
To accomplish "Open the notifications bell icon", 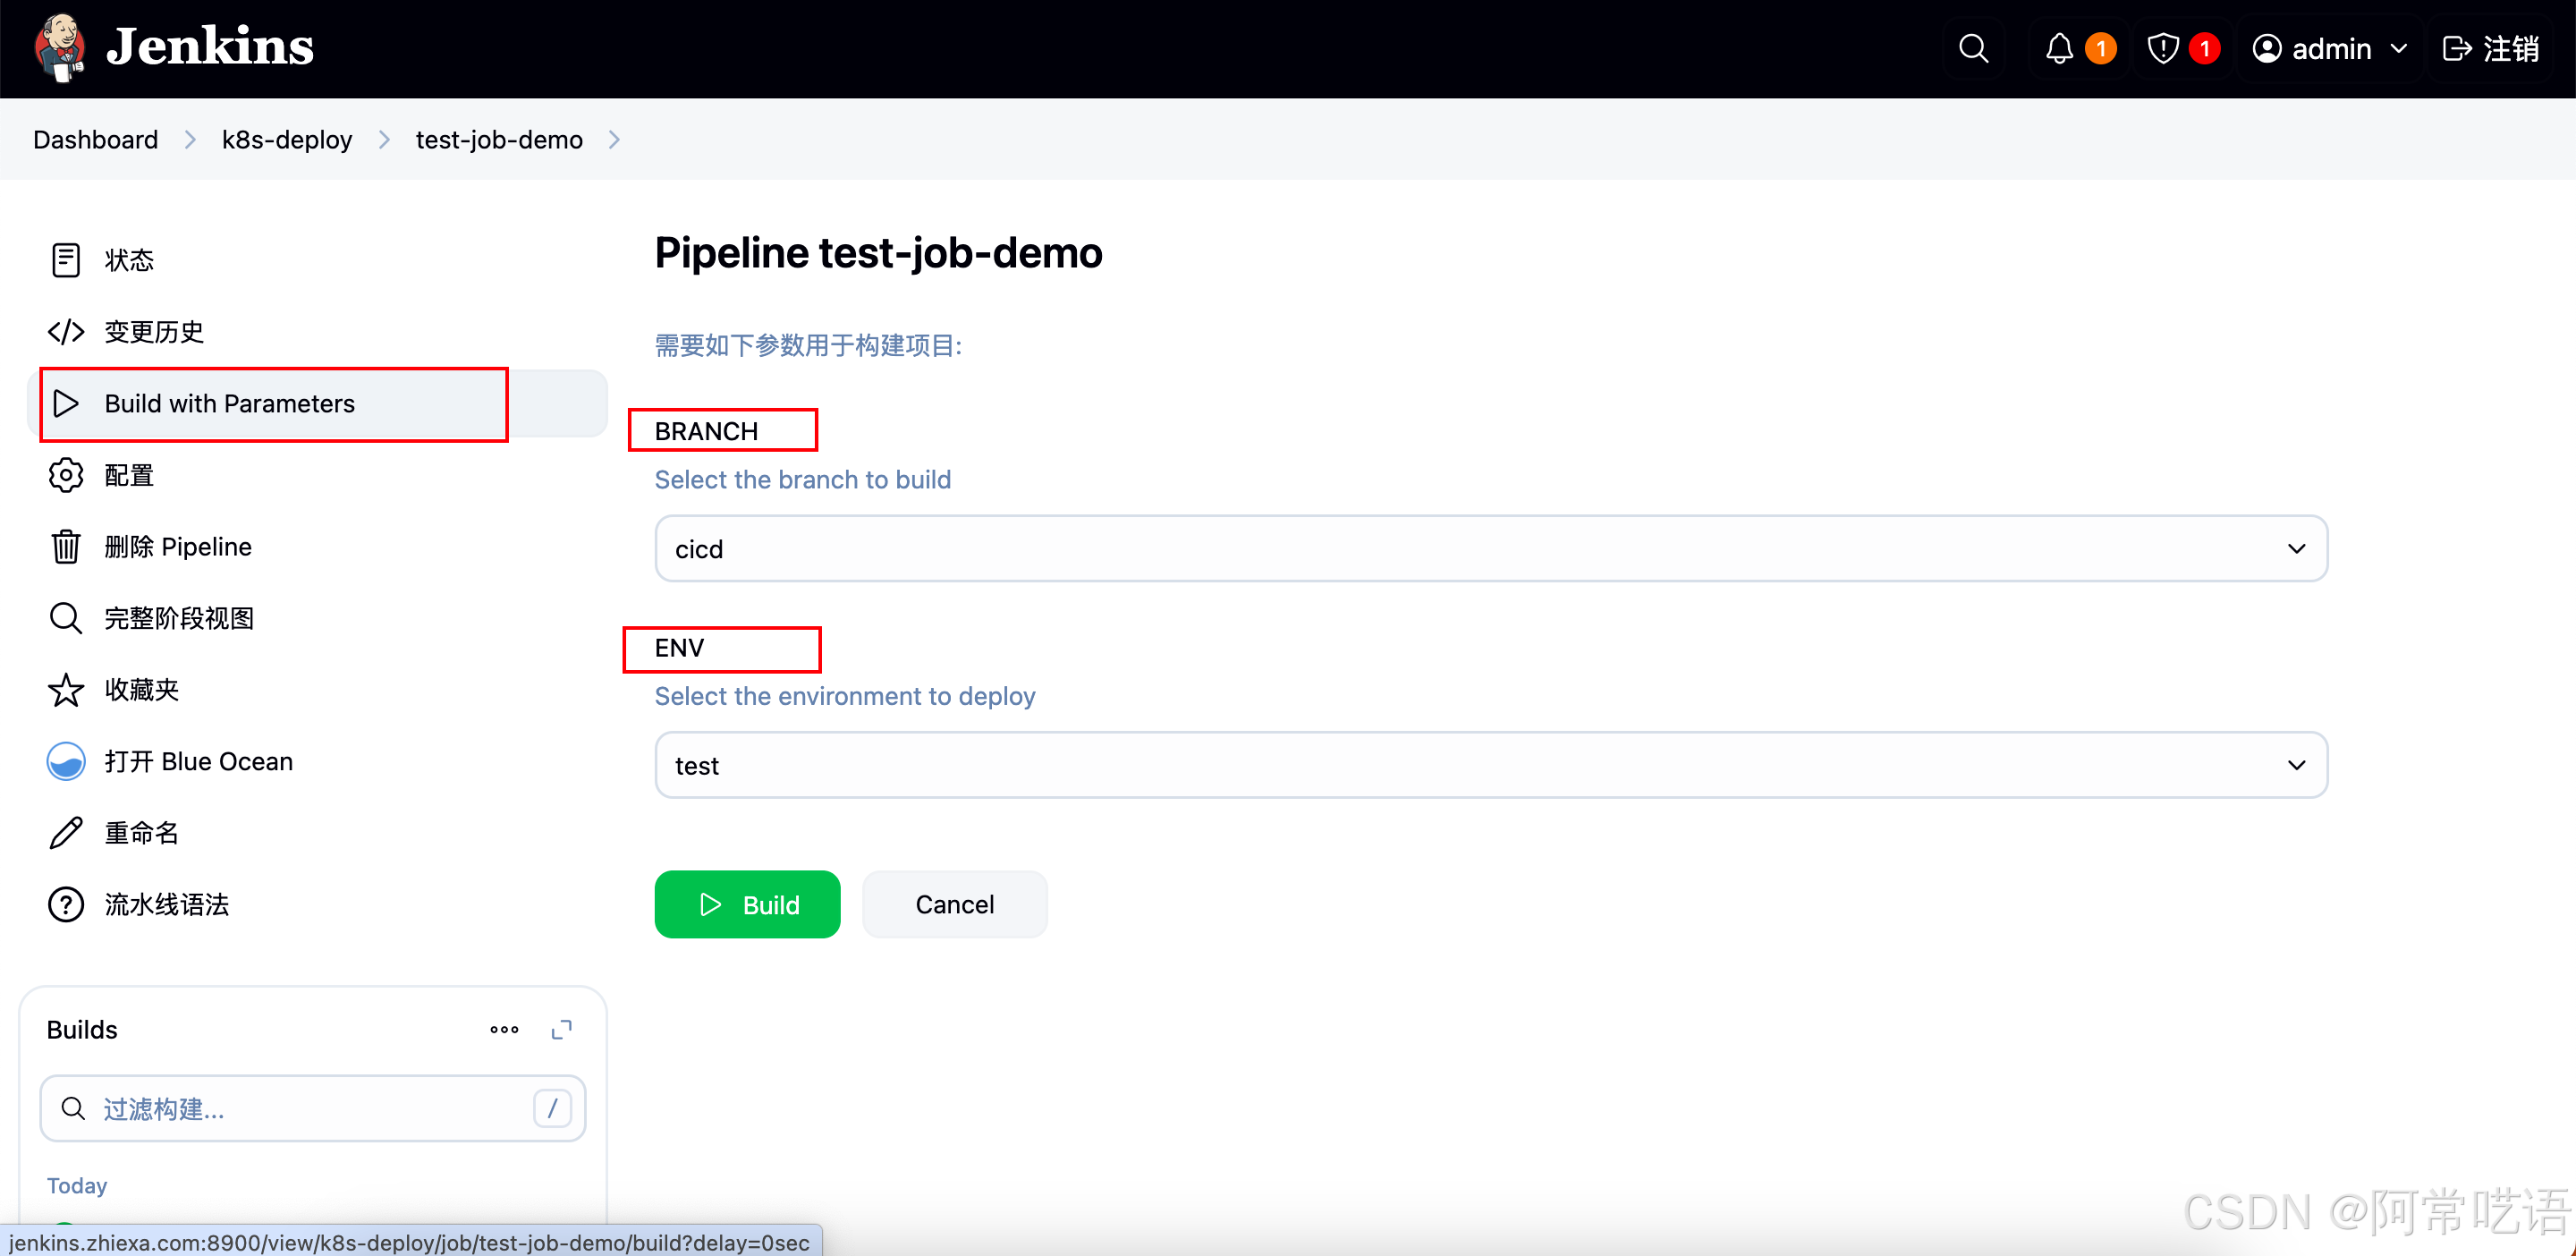I will 2059,48.
